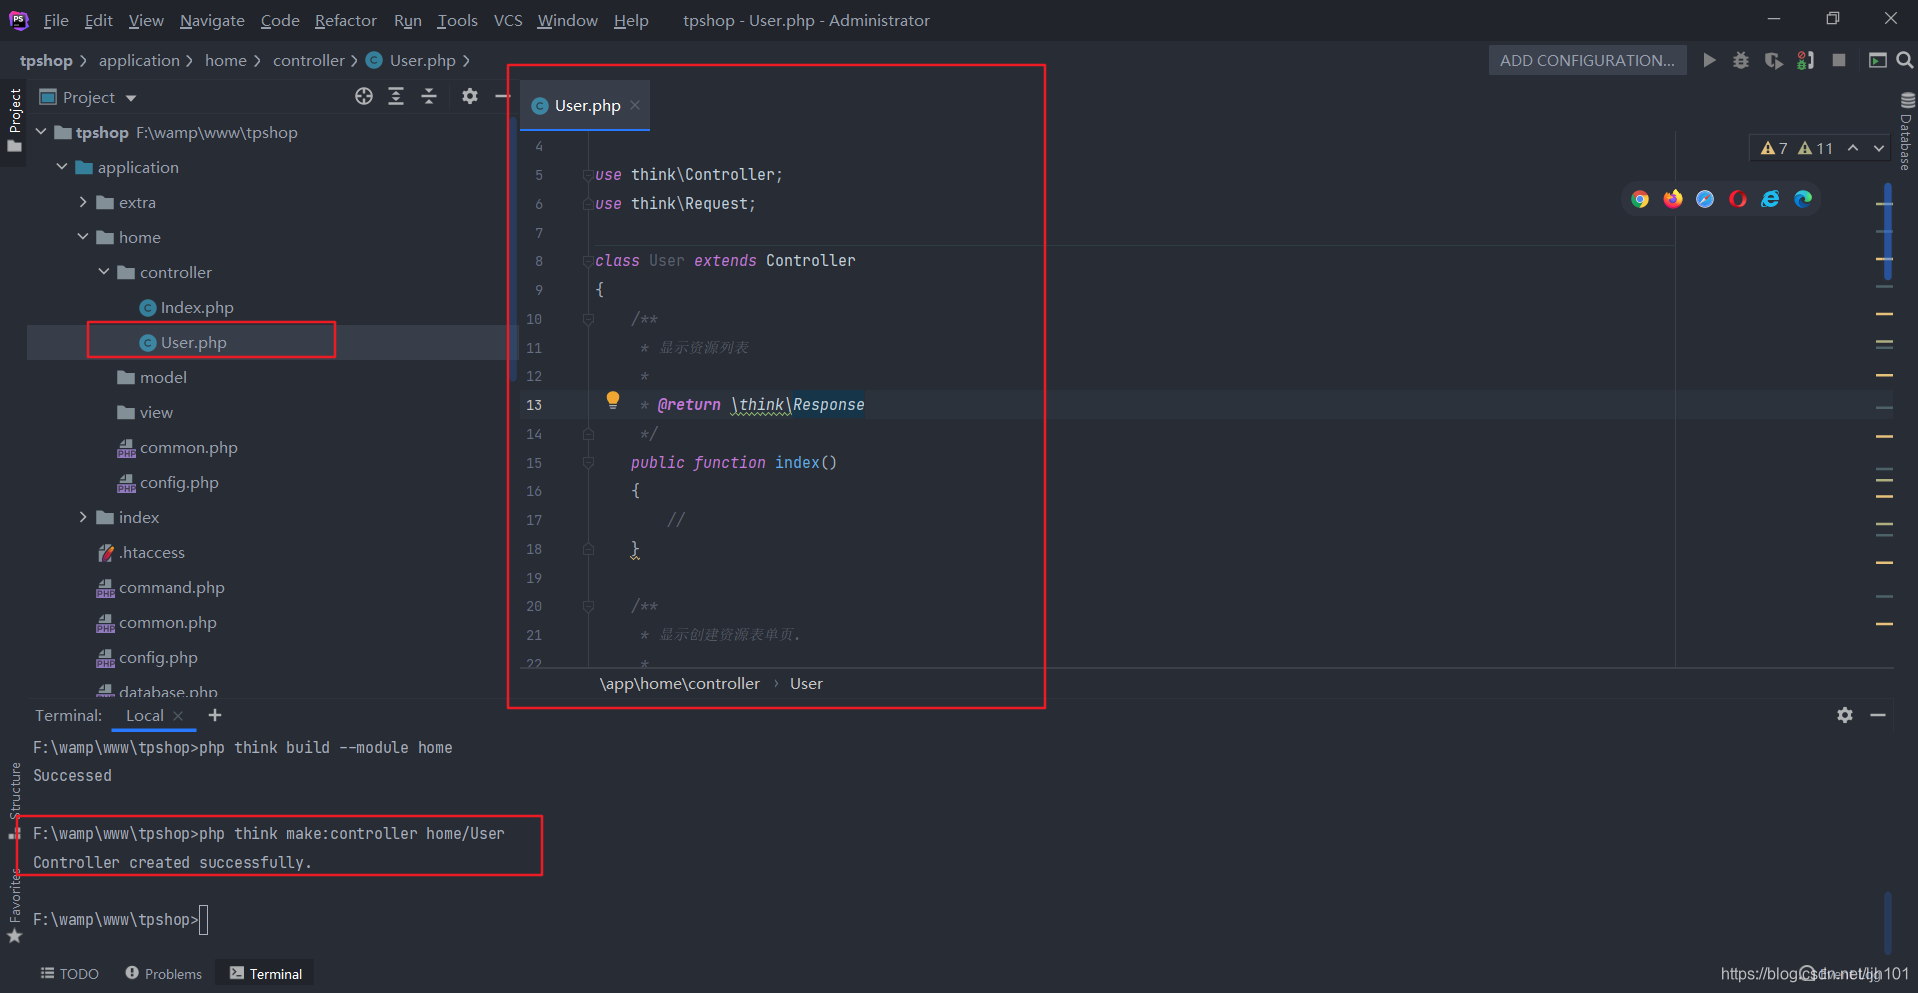Click the Run (play) toolbar icon
1918x993 pixels.
pyautogui.click(x=1709, y=60)
